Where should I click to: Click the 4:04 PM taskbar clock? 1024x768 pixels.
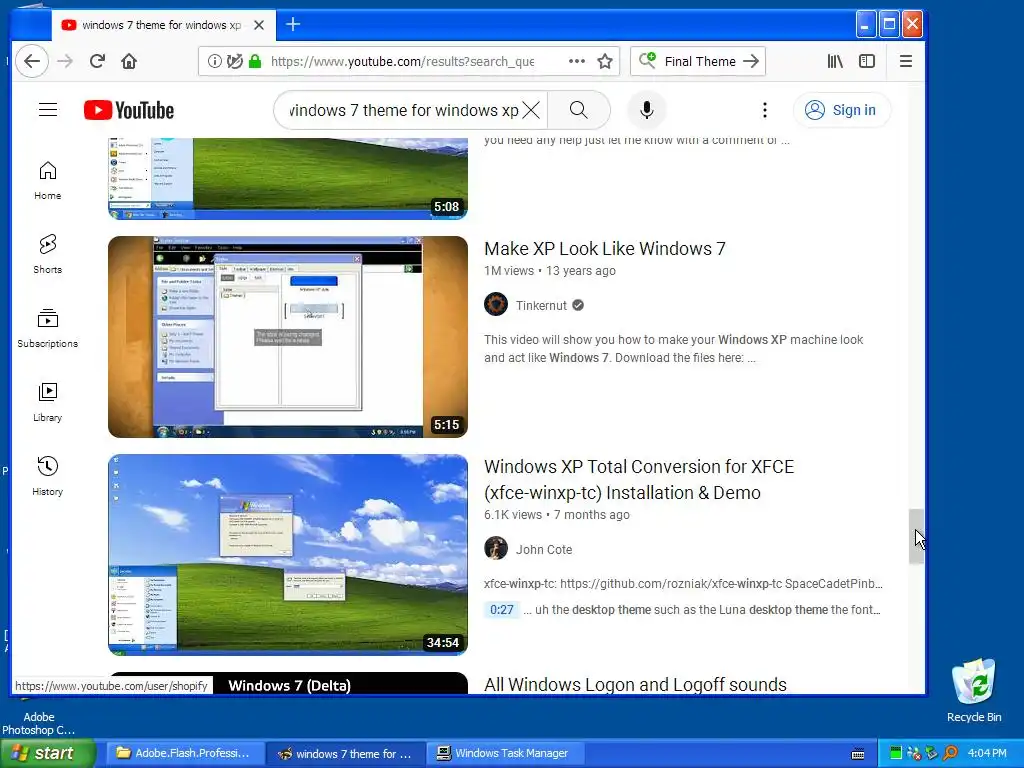pyautogui.click(x=986, y=753)
